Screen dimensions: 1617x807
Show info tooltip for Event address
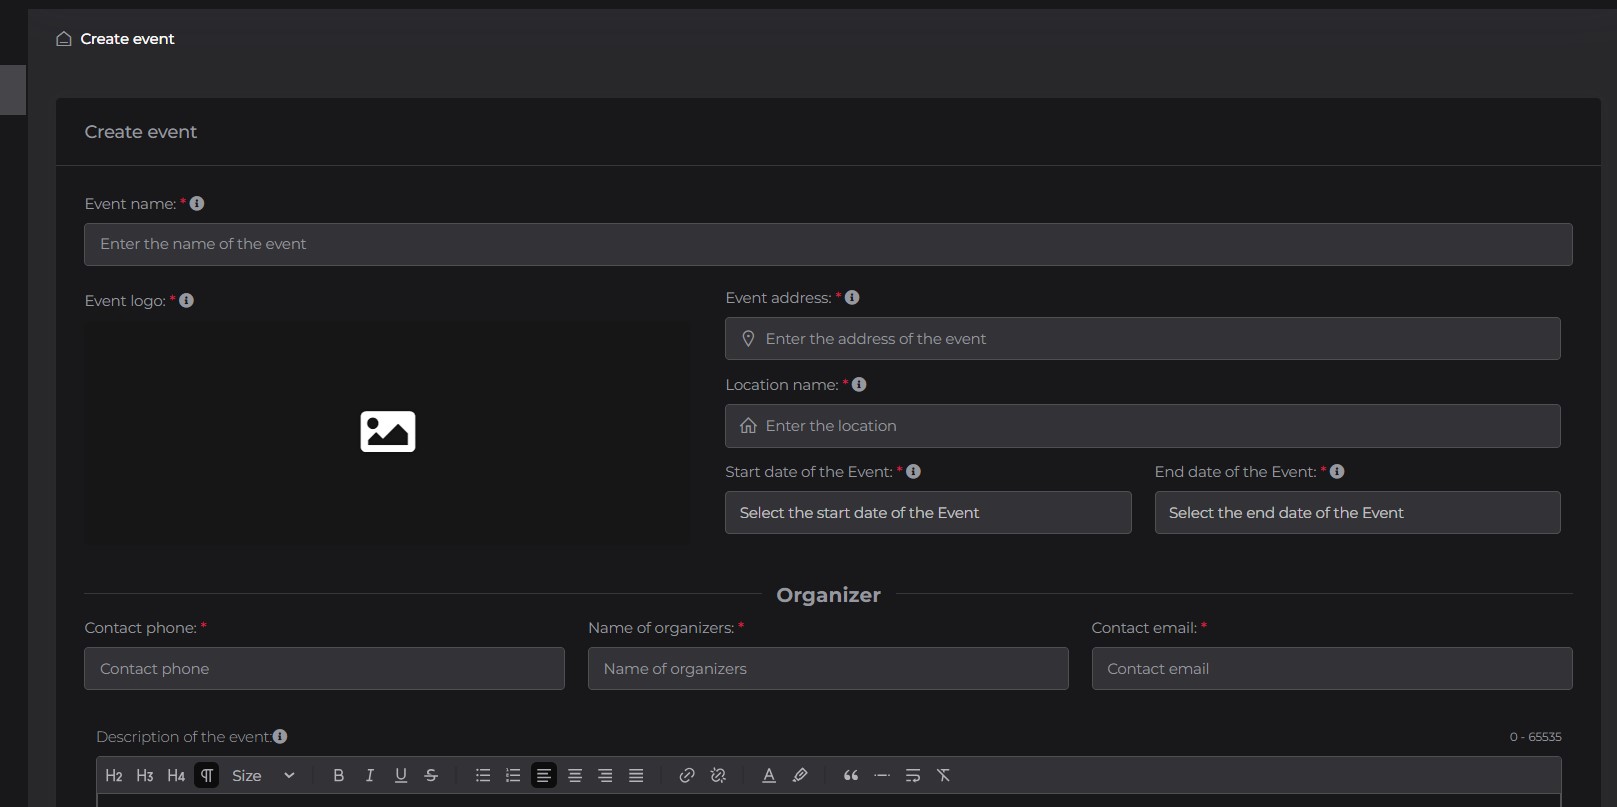[x=852, y=298]
